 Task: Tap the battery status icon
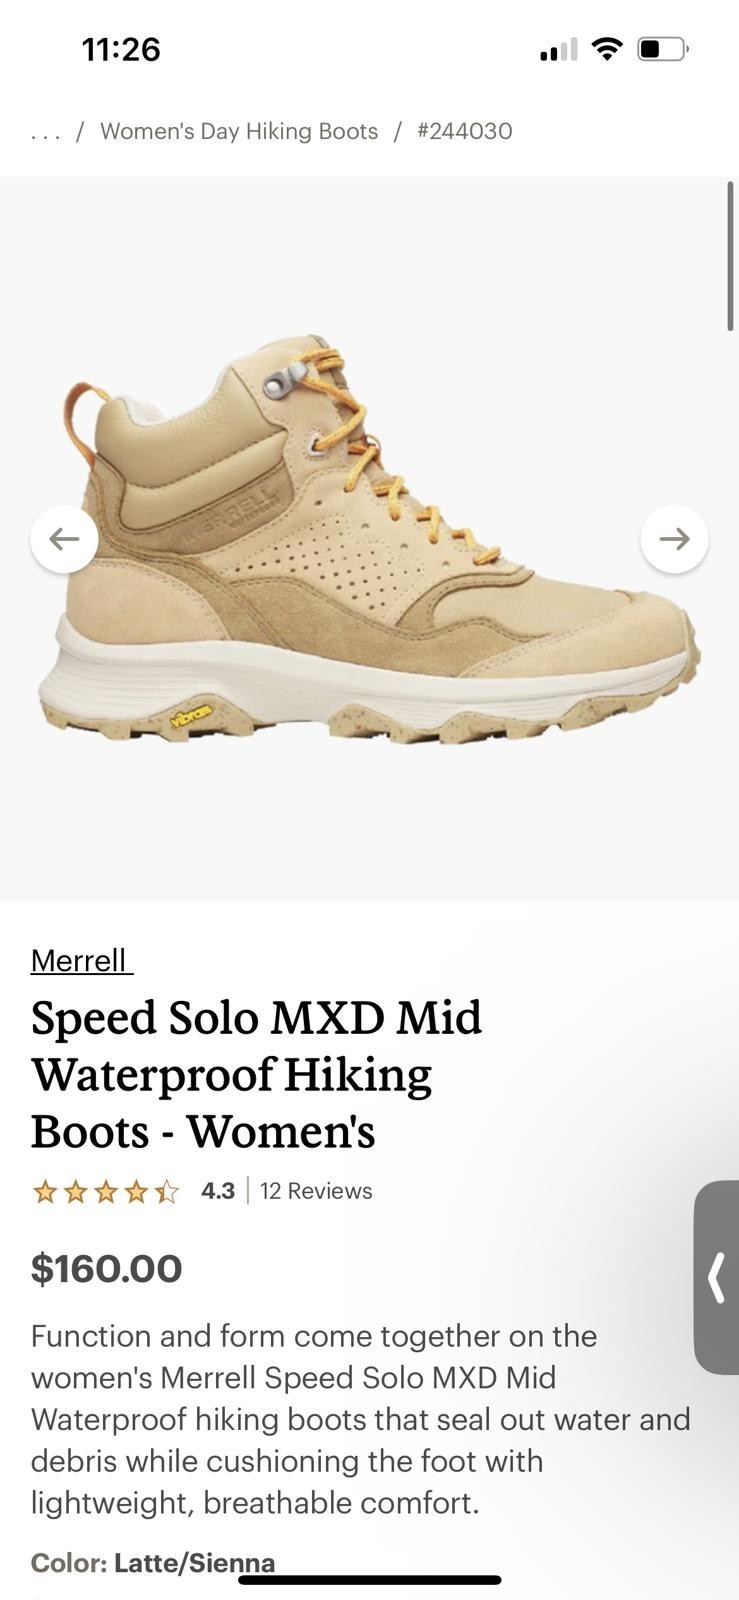tap(663, 49)
